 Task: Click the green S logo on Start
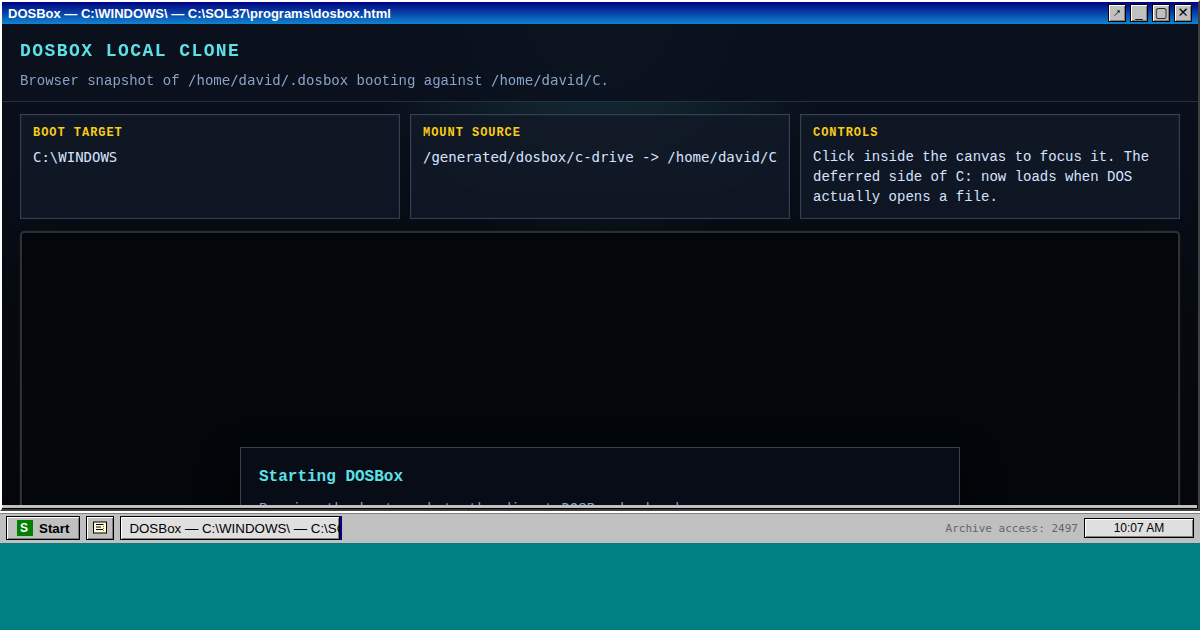25,528
